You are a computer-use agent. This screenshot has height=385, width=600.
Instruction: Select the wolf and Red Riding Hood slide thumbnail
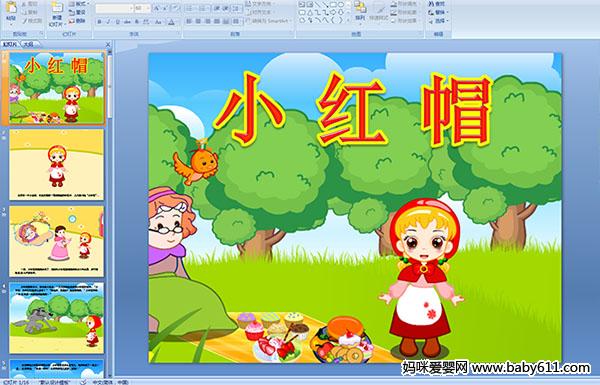tap(57, 318)
